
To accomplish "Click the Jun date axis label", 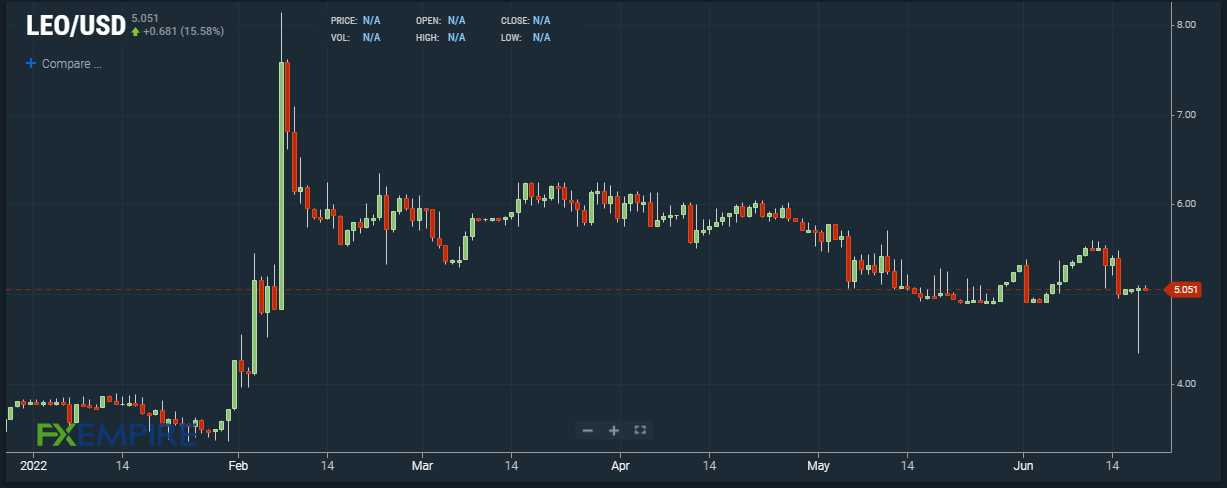I will pyautogui.click(x=1023, y=465).
